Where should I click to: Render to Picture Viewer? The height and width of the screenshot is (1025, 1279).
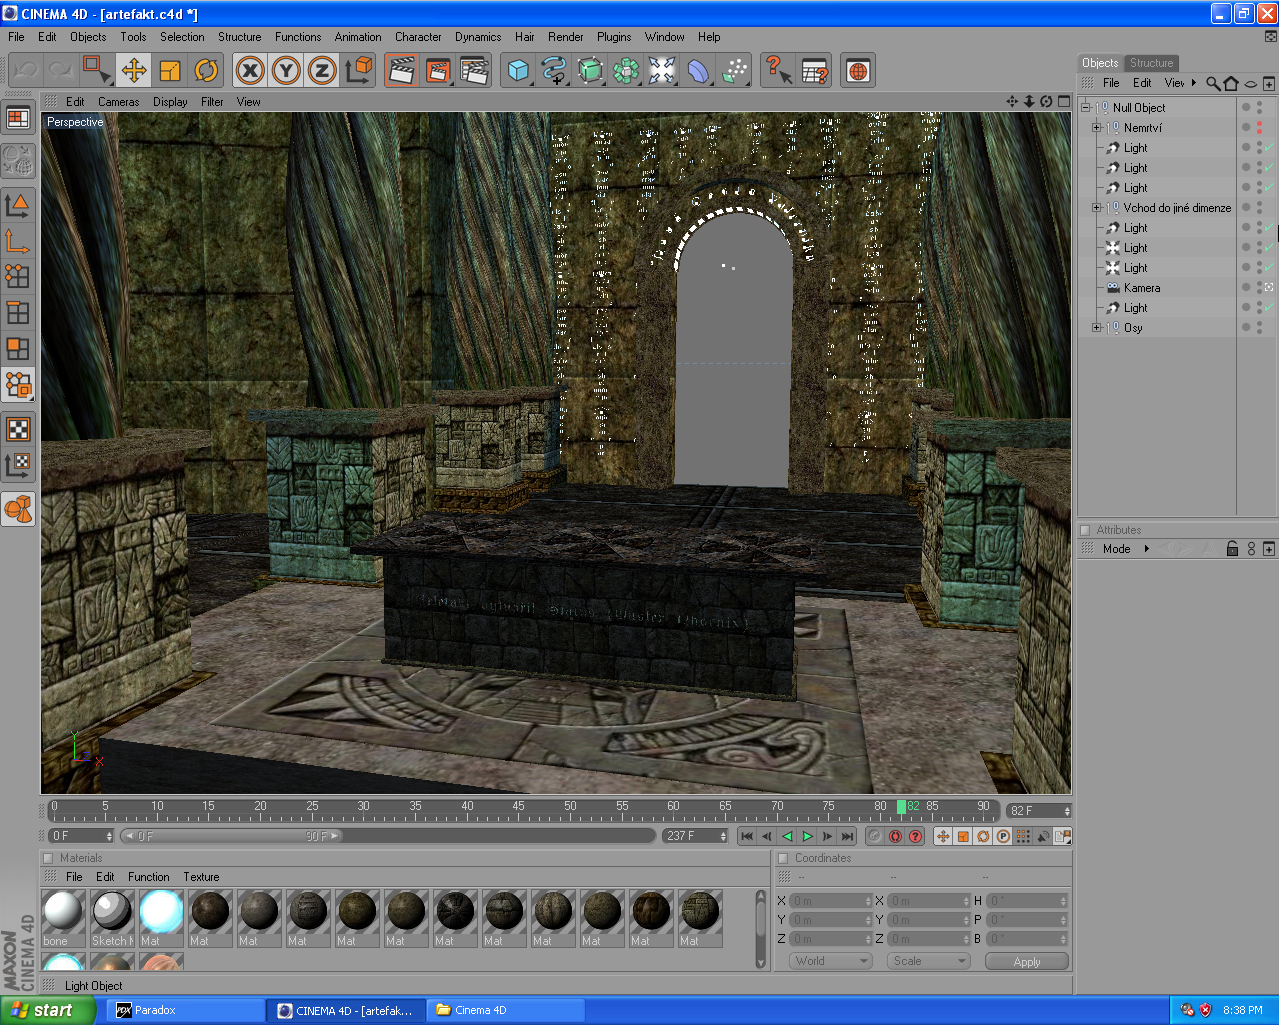click(438, 70)
